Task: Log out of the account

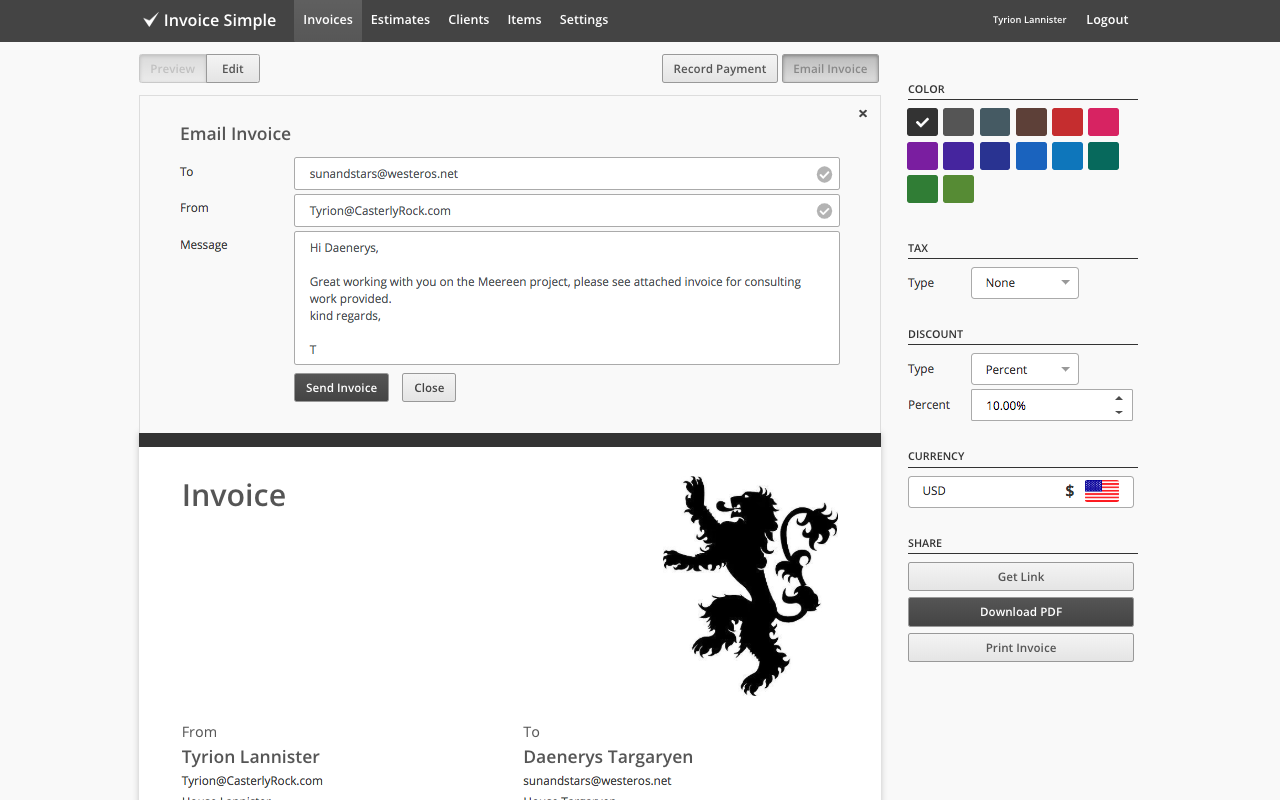Action: [1107, 20]
